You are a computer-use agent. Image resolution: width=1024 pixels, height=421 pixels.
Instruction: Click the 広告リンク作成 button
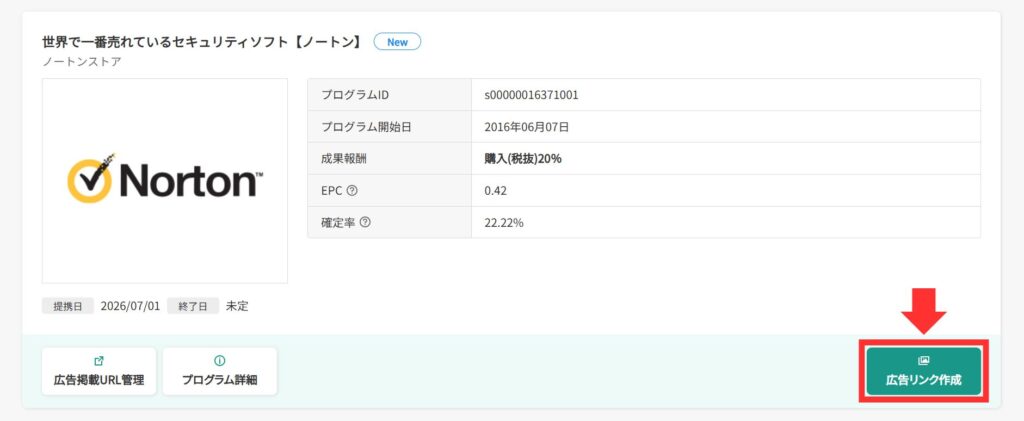(923, 371)
